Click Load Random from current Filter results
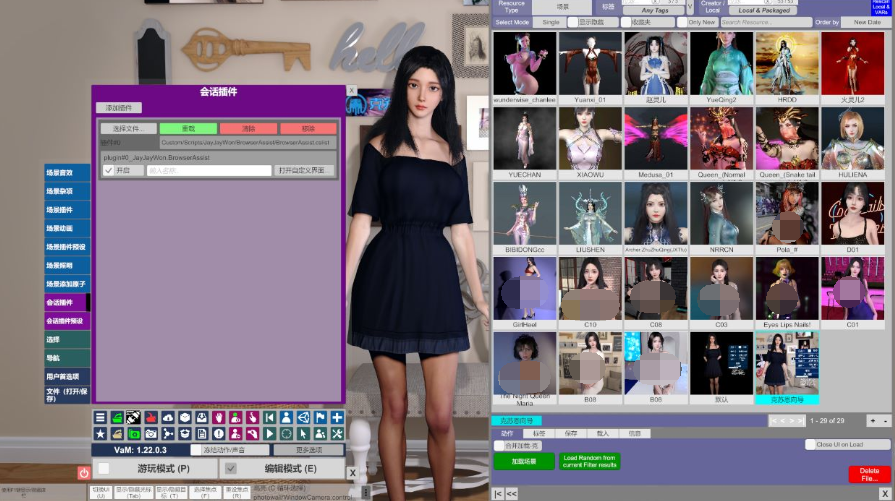 590,461
